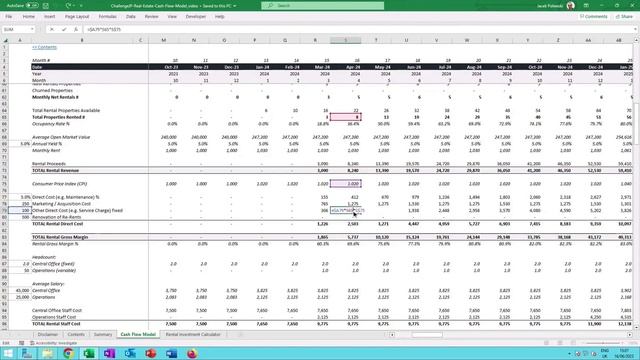Open the File menu
Viewport: 640px width, 360px height.
click(x=9, y=17)
